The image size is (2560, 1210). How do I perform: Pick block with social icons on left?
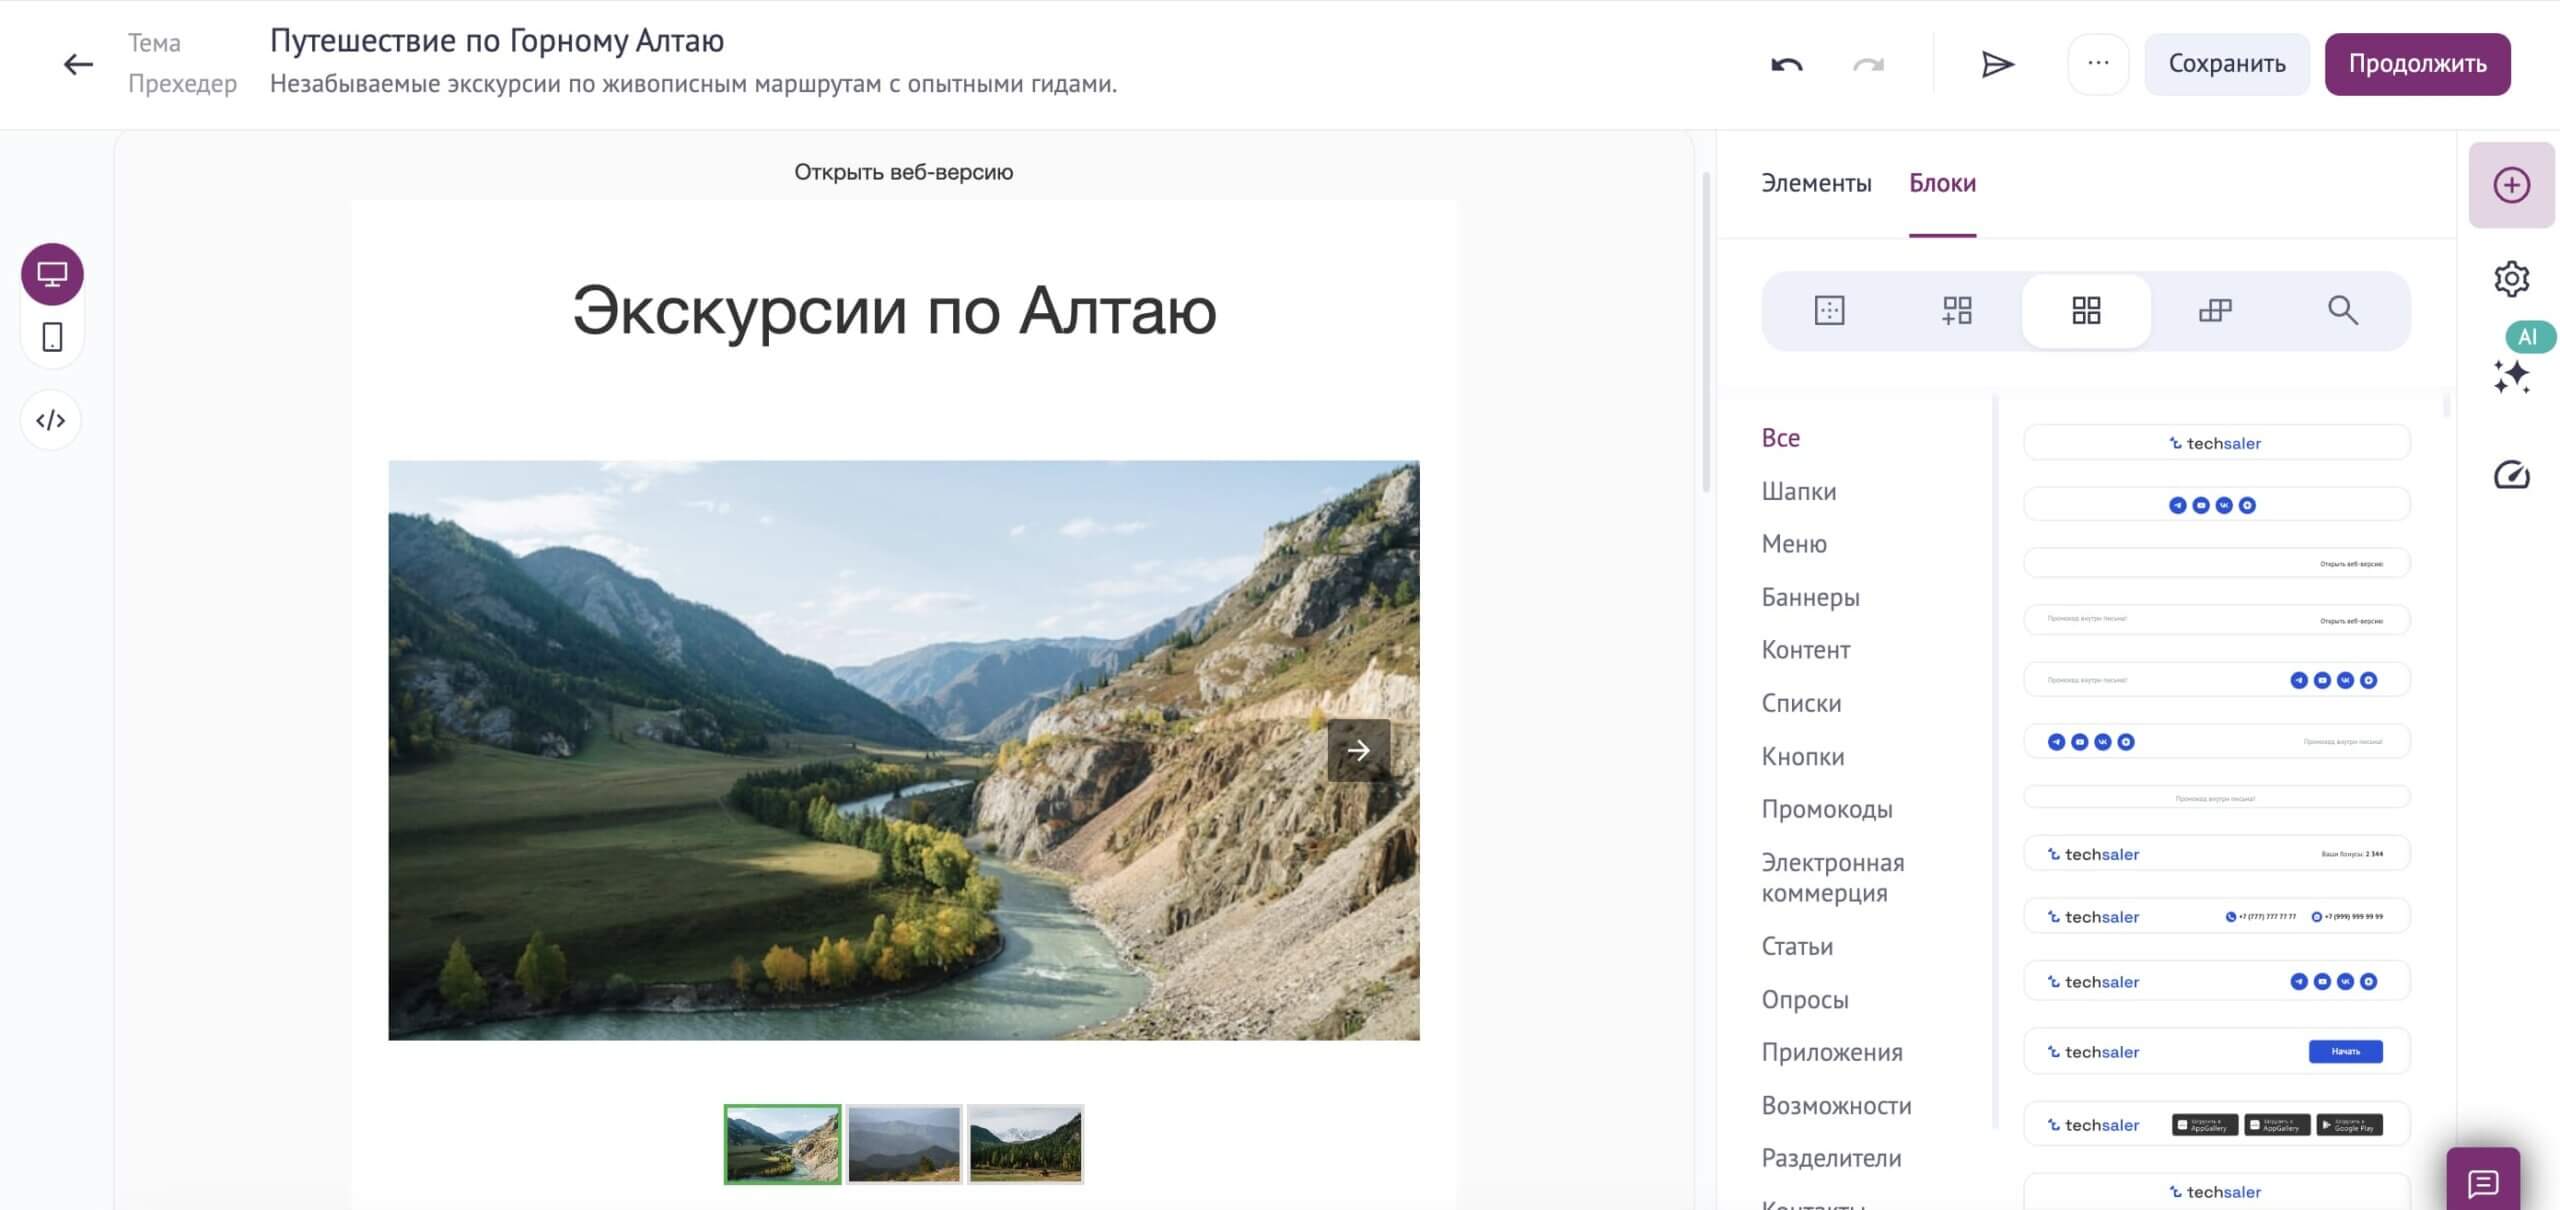pyautogui.click(x=2217, y=742)
